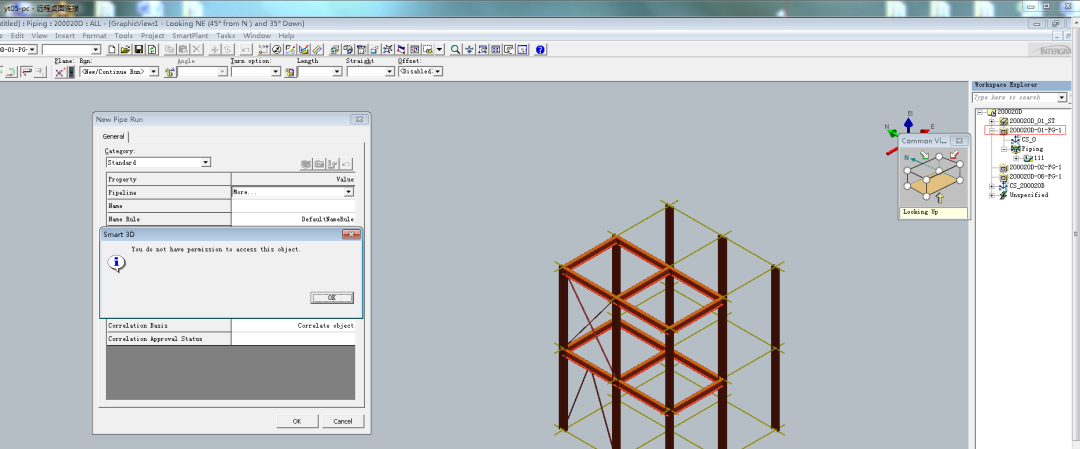This screenshot has height=449, width=1080.
Task: Click Cancel in the New Pipe Run dialog
Action: pyautogui.click(x=342, y=421)
